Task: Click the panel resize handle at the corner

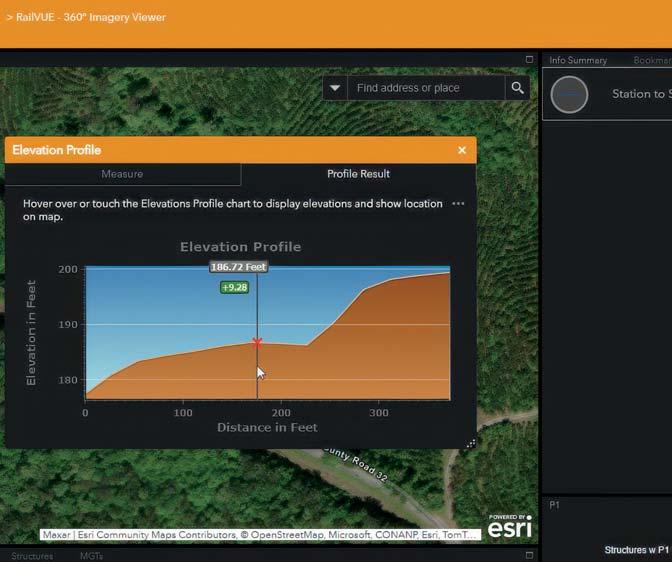Action: pyautogui.click(x=471, y=443)
